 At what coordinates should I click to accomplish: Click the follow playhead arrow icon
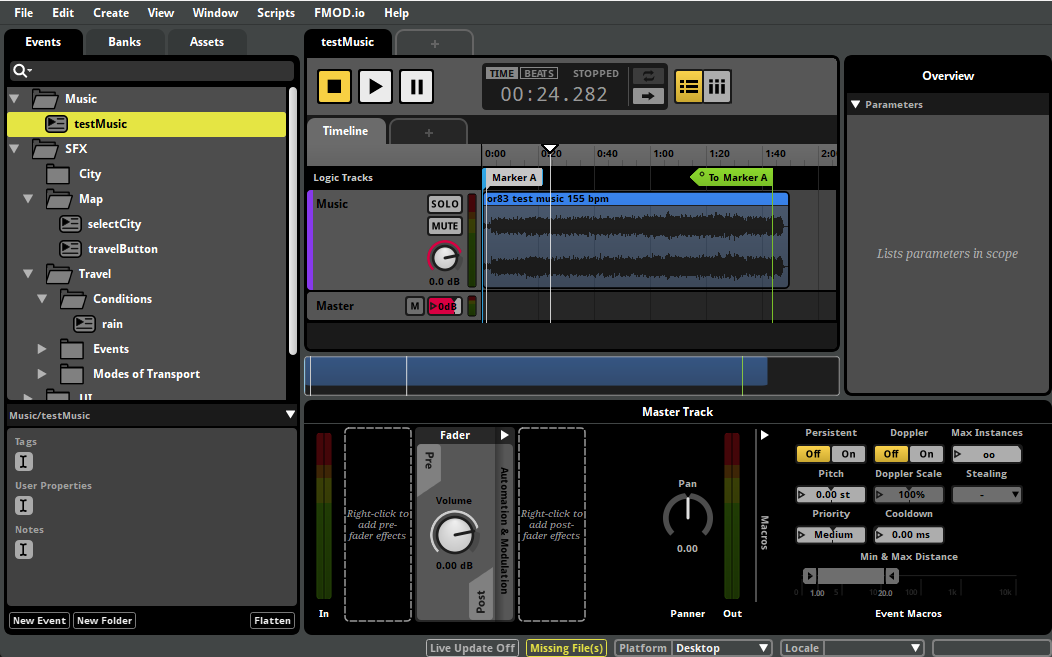648,96
